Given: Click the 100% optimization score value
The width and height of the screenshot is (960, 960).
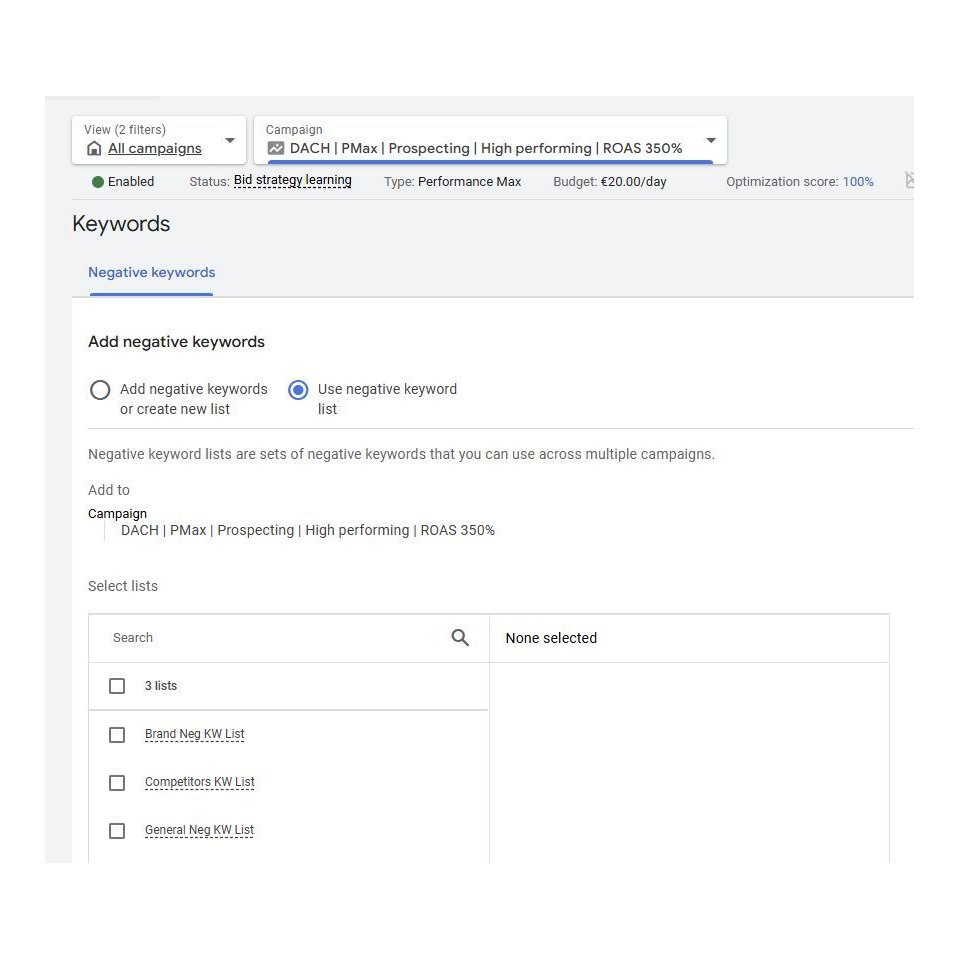Looking at the screenshot, I should pos(858,182).
